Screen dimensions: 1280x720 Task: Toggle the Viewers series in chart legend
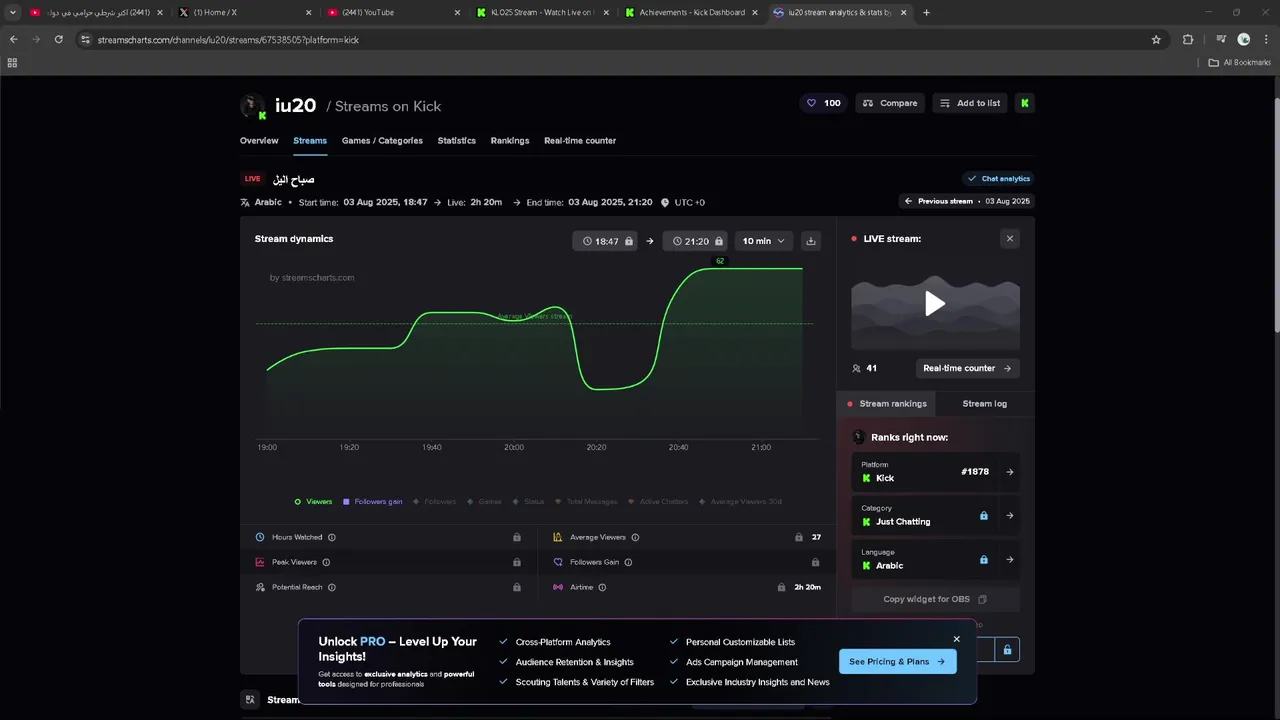313,502
